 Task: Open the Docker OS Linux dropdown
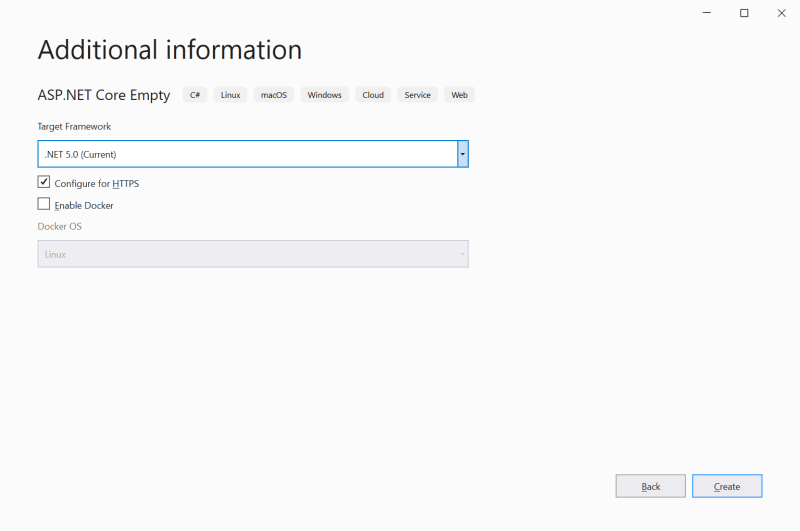pyautogui.click(x=253, y=254)
